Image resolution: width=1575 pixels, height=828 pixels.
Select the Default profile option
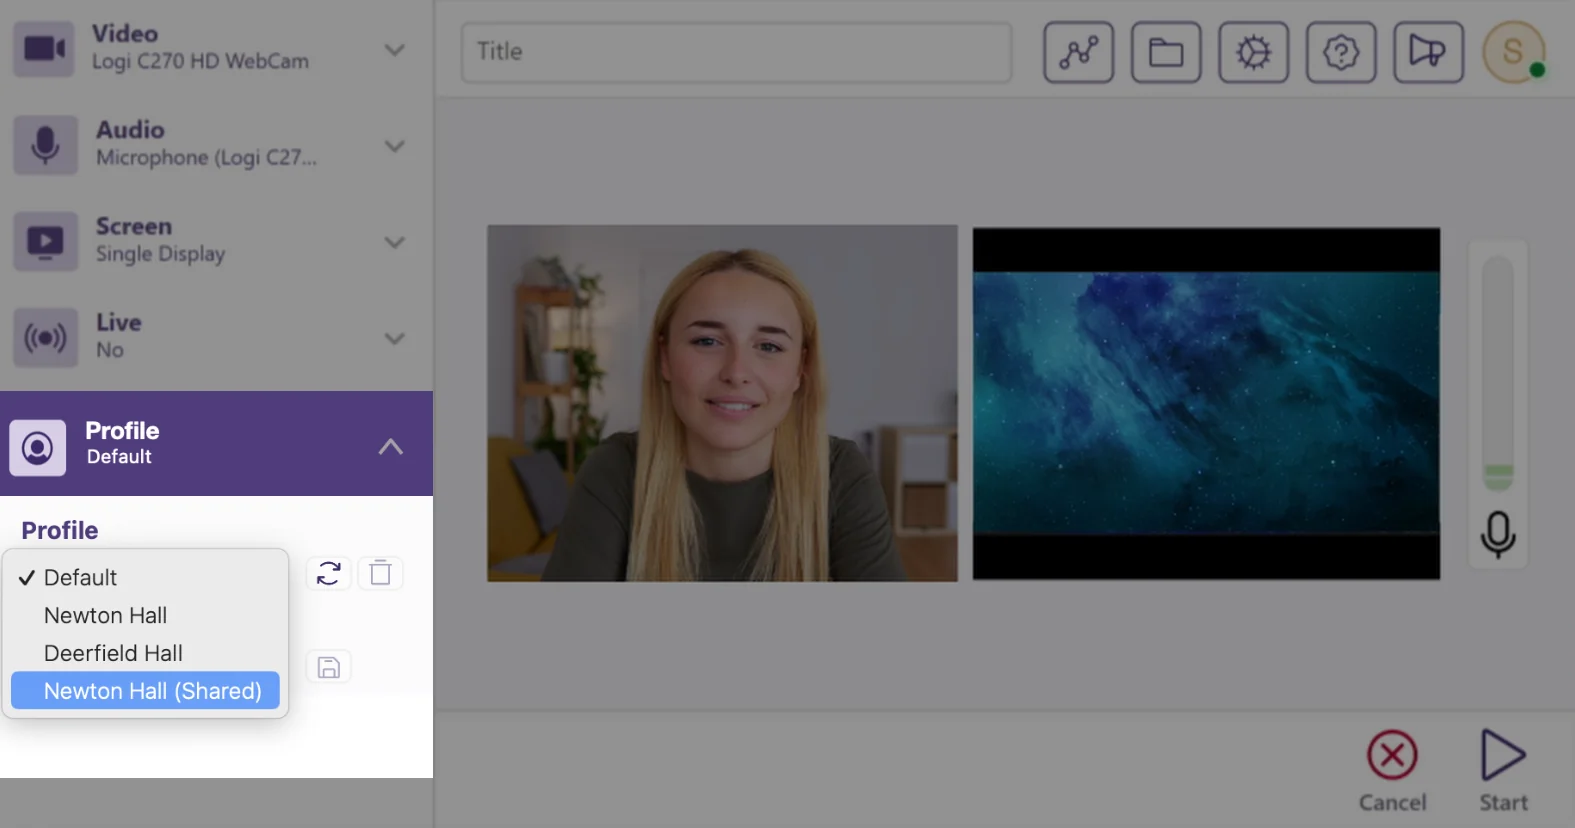[x=145, y=577]
